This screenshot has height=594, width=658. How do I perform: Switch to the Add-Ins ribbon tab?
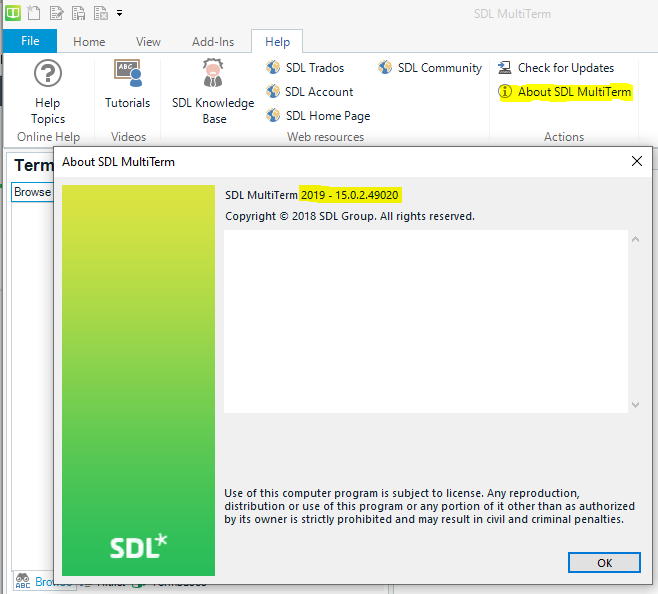point(213,42)
